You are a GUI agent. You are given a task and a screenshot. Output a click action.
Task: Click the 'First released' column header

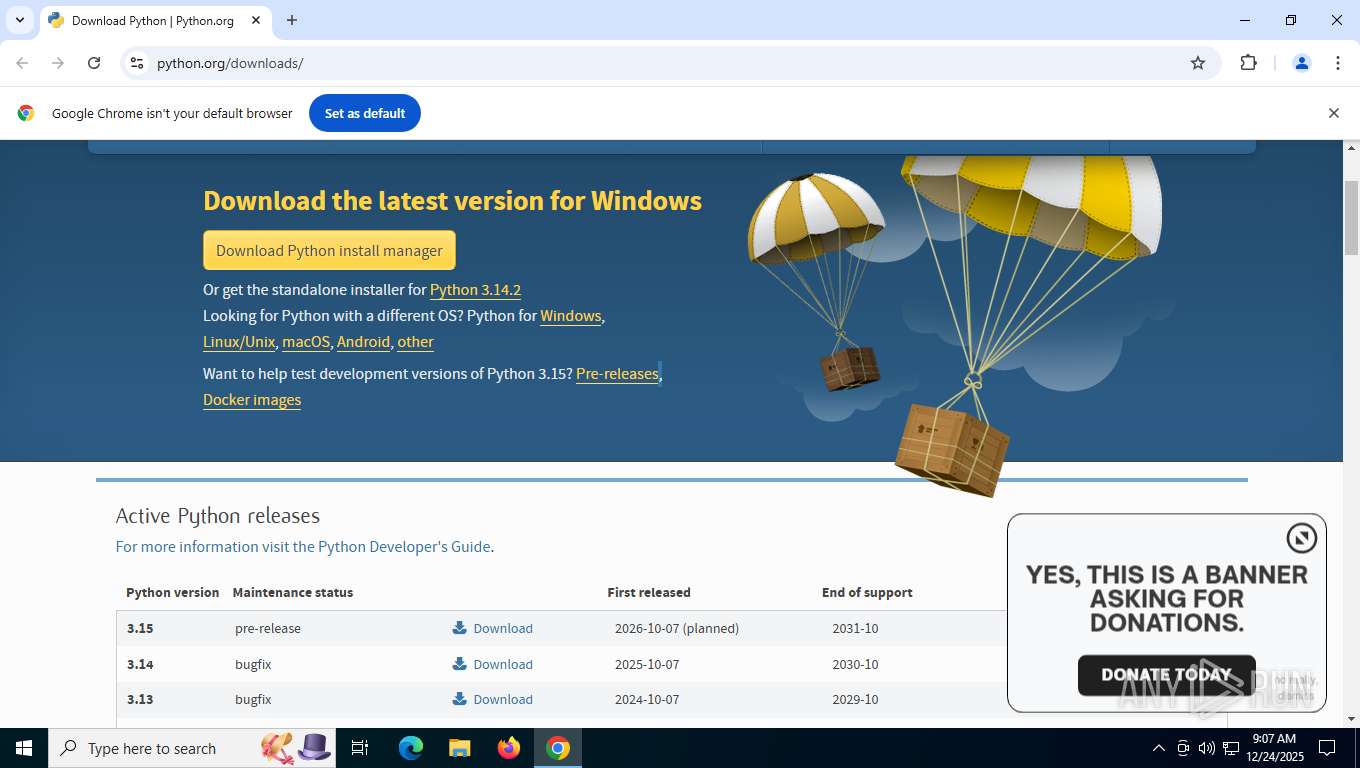pos(649,593)
